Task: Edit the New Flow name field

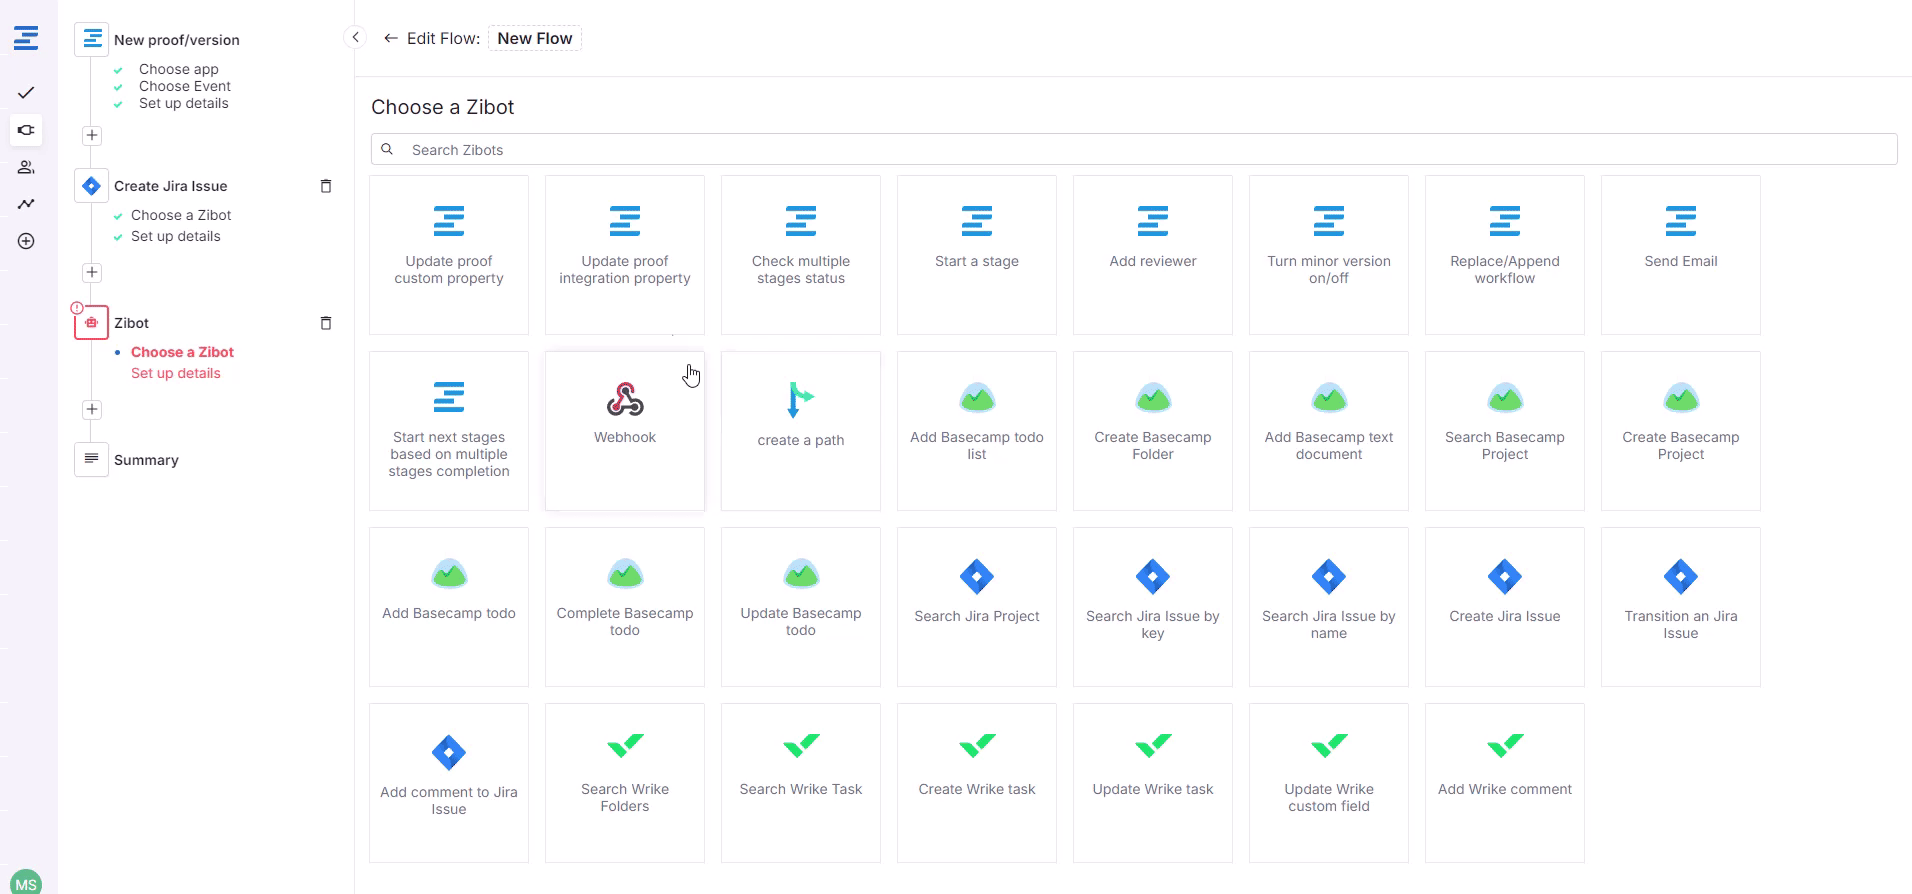Action: pyautogui.click(x=535, y=38)
